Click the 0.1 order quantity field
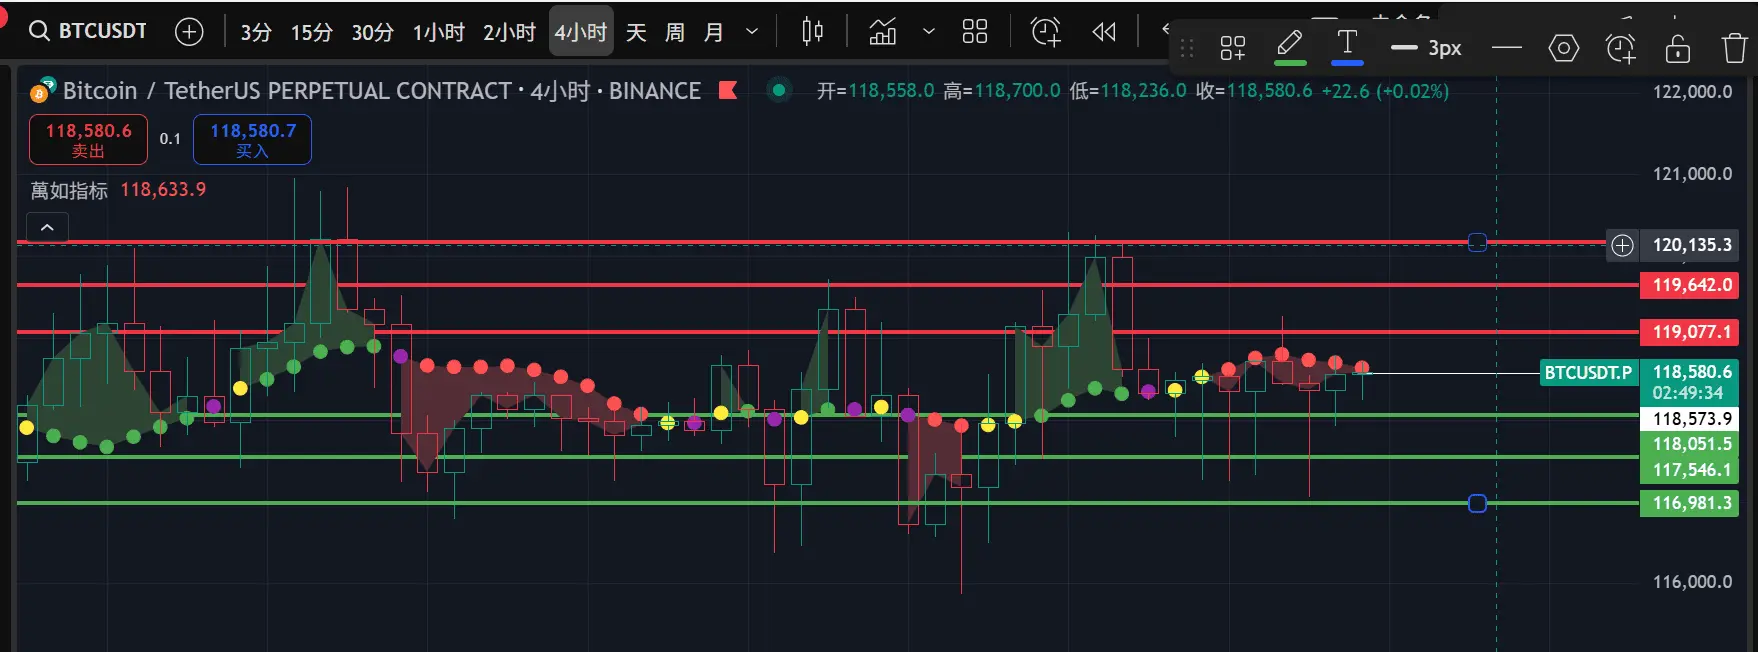 pyautogui.click(x=170, y=139)
